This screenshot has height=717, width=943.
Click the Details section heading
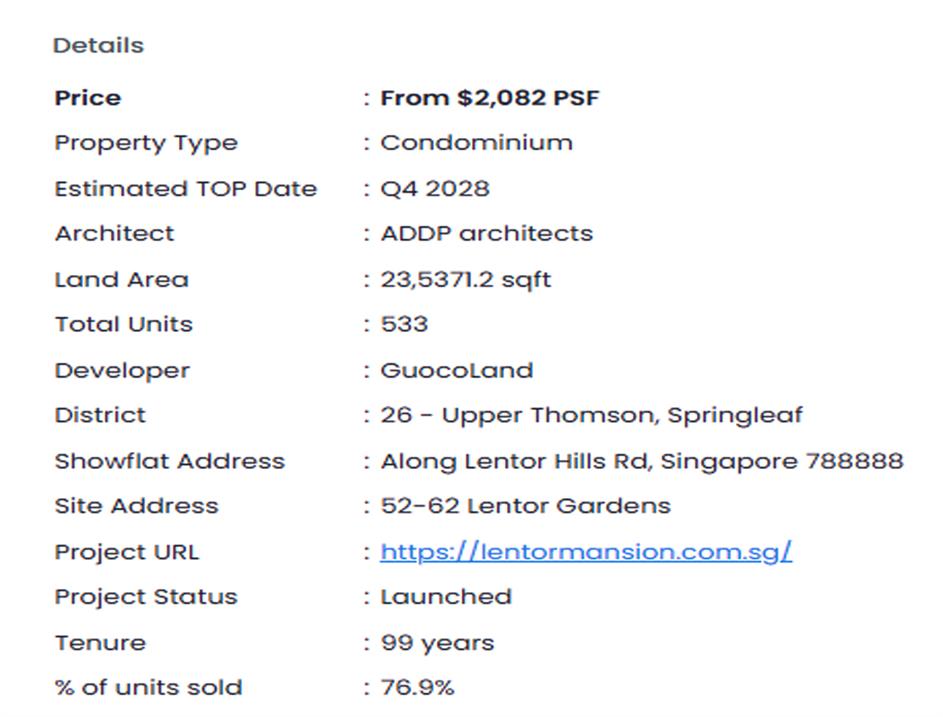point(98,45)
